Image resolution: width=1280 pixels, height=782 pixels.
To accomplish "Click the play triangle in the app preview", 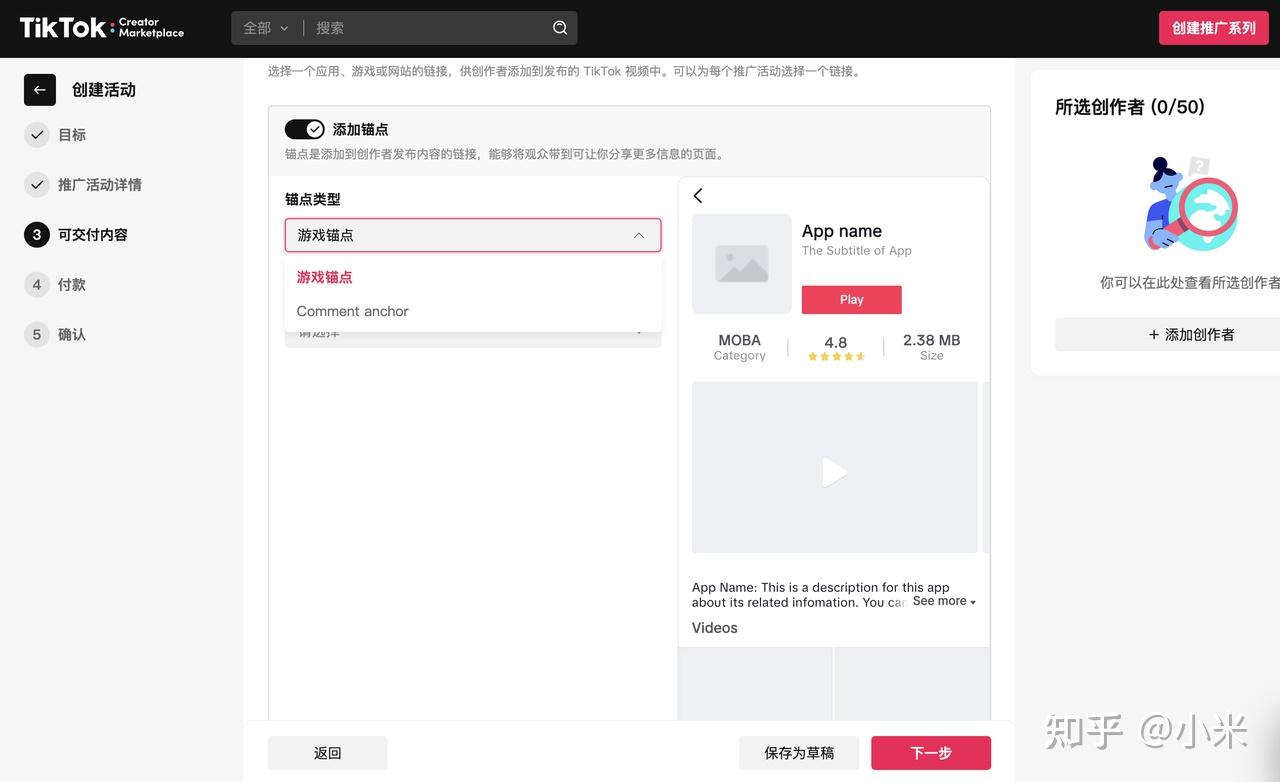I will 834,470.
